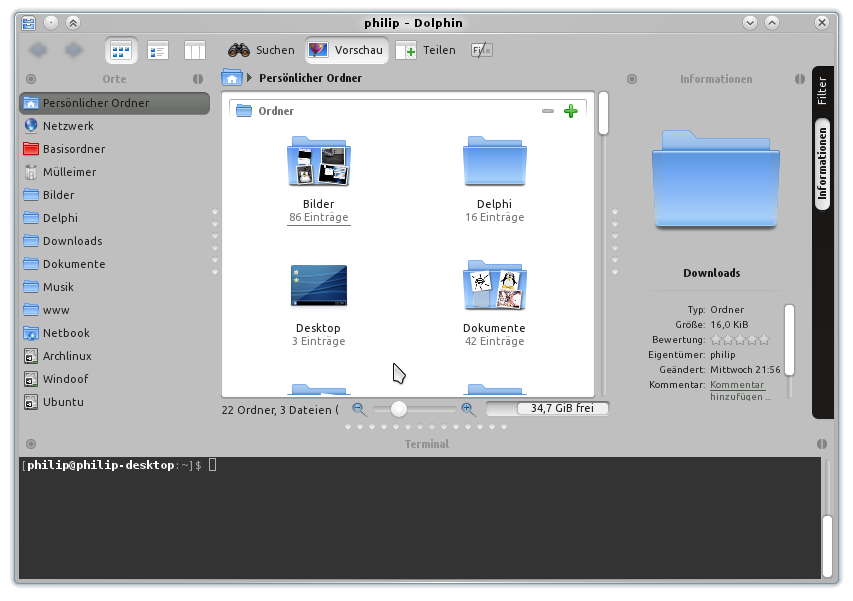Click the 'Typ: Ordner' value in info panel
Screen dimensions: 853x601
pos(727,309)
